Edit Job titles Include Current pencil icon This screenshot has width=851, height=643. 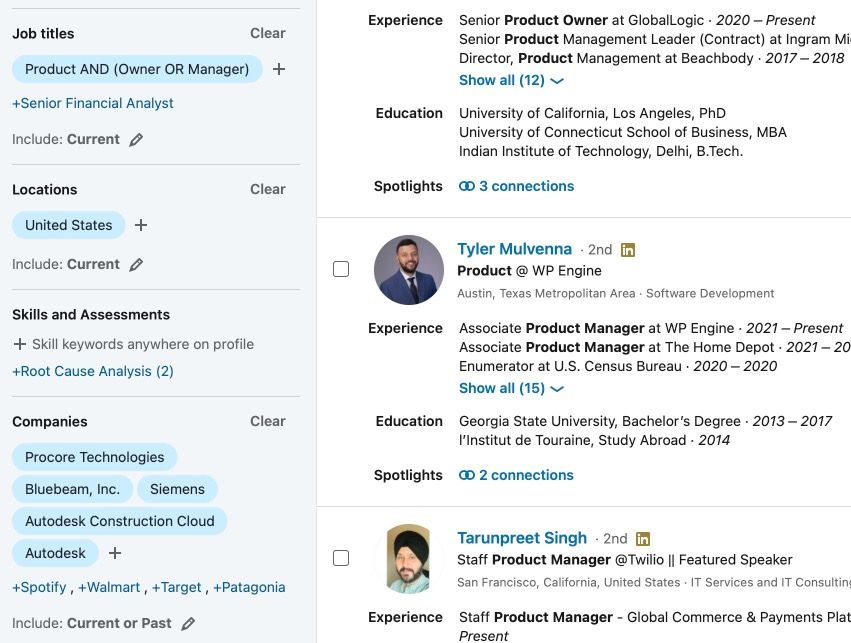136,139
